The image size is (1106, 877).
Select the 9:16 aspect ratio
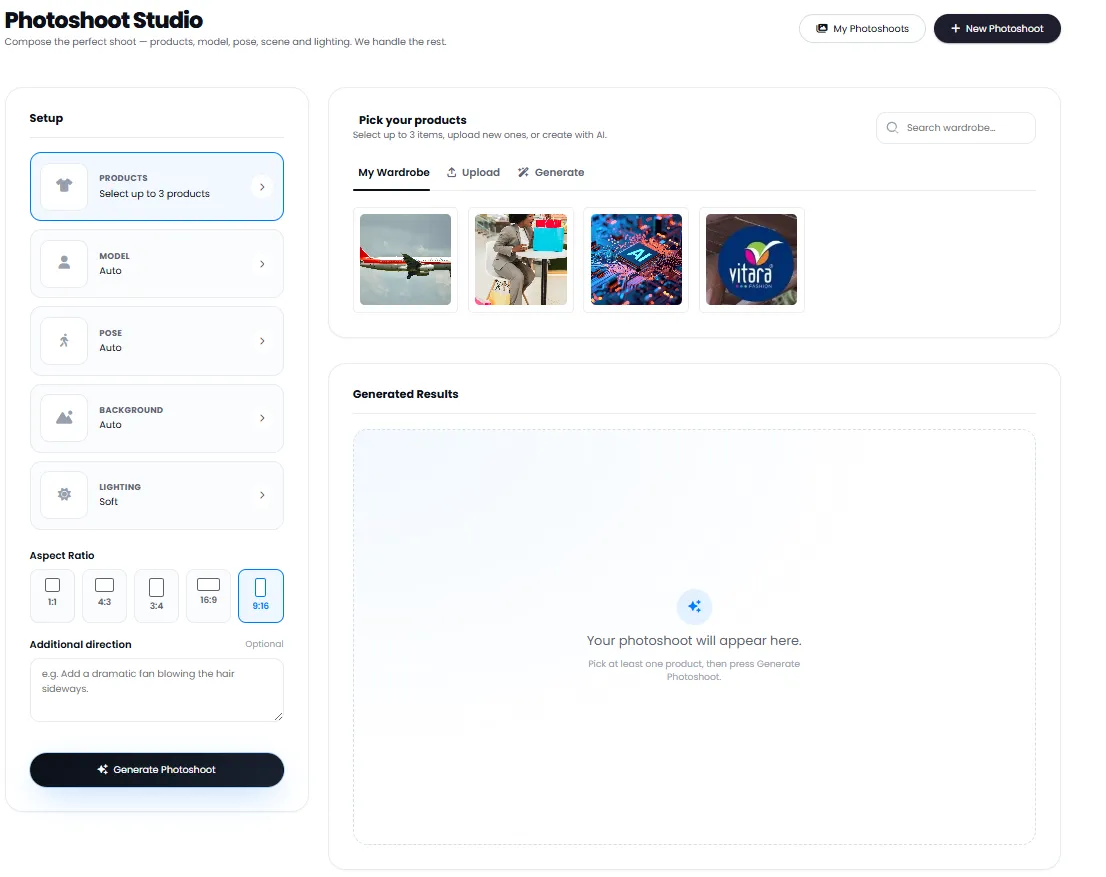261,595
